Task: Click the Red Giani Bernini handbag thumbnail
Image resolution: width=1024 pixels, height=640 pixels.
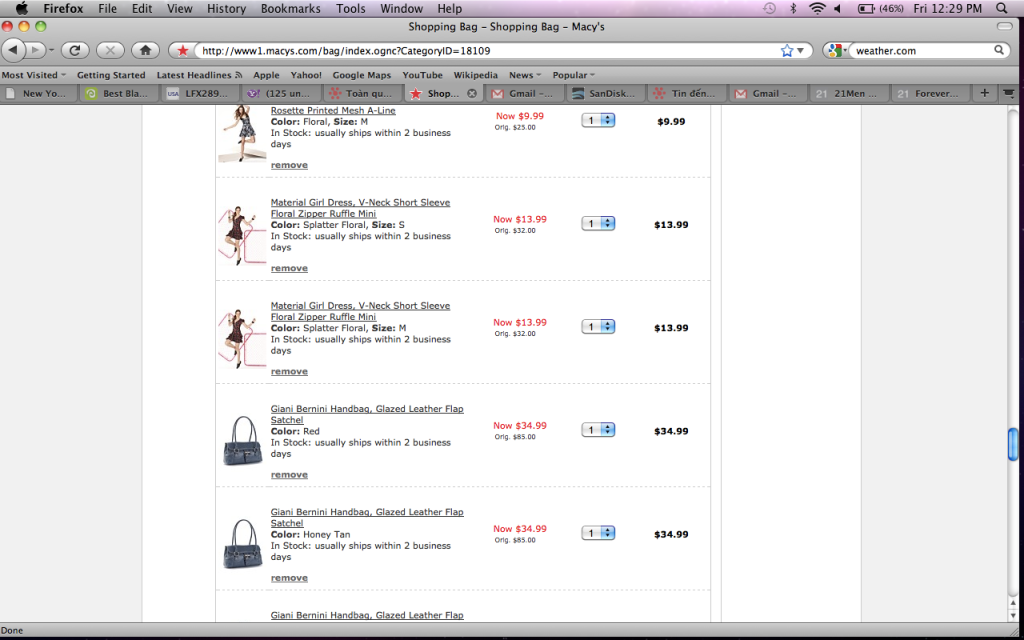Action: point(242,440)
